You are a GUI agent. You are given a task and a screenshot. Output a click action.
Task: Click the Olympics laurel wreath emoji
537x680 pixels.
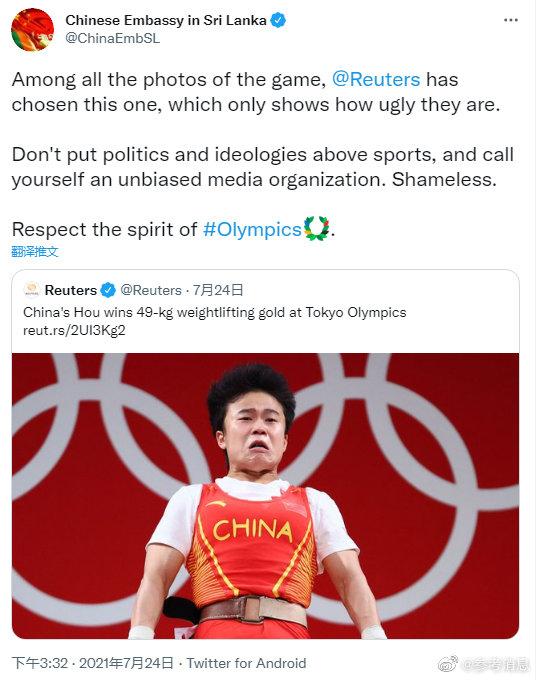tap(317, 229)
